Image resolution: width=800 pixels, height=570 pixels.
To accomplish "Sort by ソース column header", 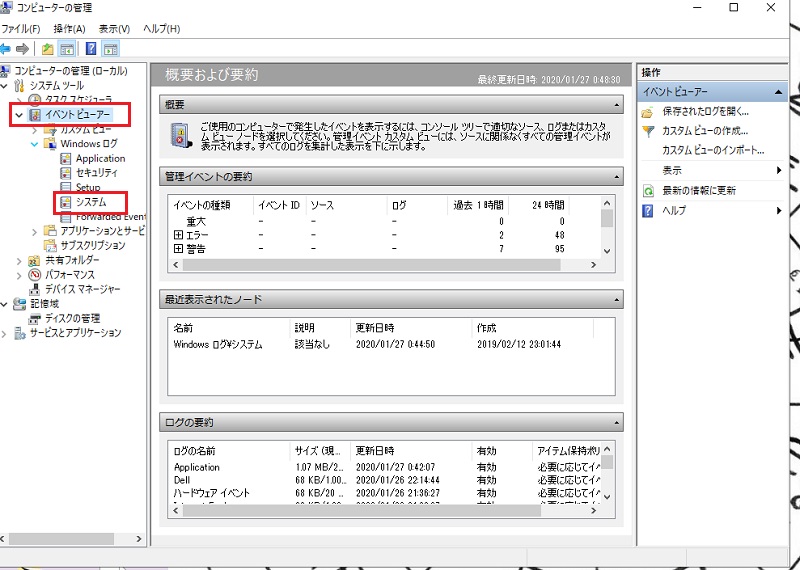I will click(x=347, y=205).
